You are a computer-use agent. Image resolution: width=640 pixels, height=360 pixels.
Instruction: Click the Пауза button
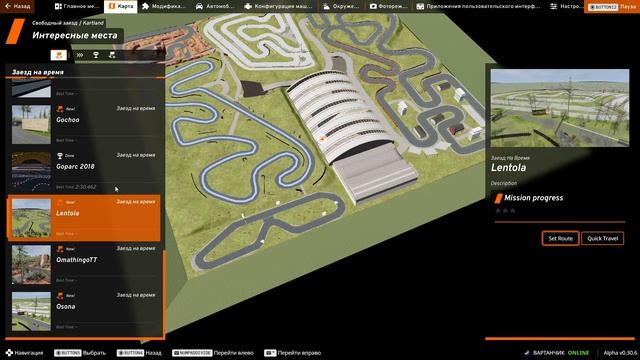pos(612,7)
